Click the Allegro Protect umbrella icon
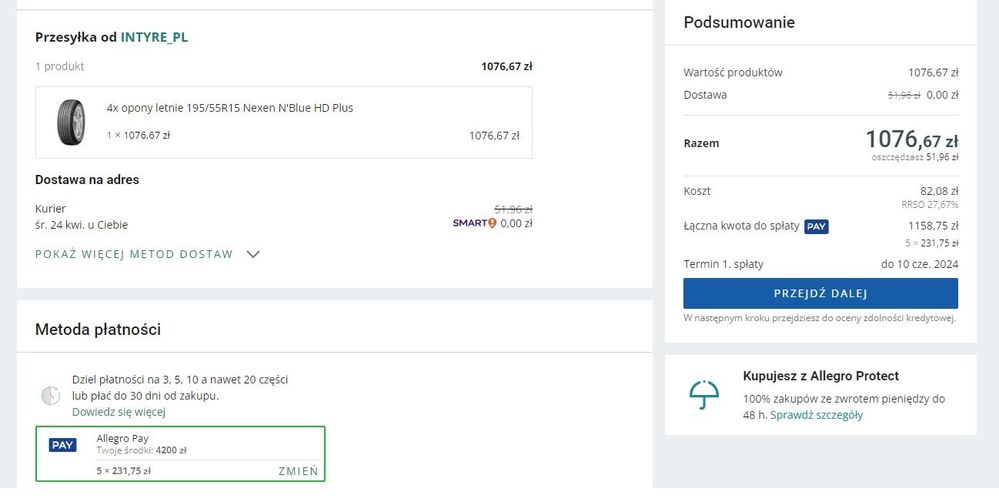Viewport: 999px width, 499px height. point(704,394)
